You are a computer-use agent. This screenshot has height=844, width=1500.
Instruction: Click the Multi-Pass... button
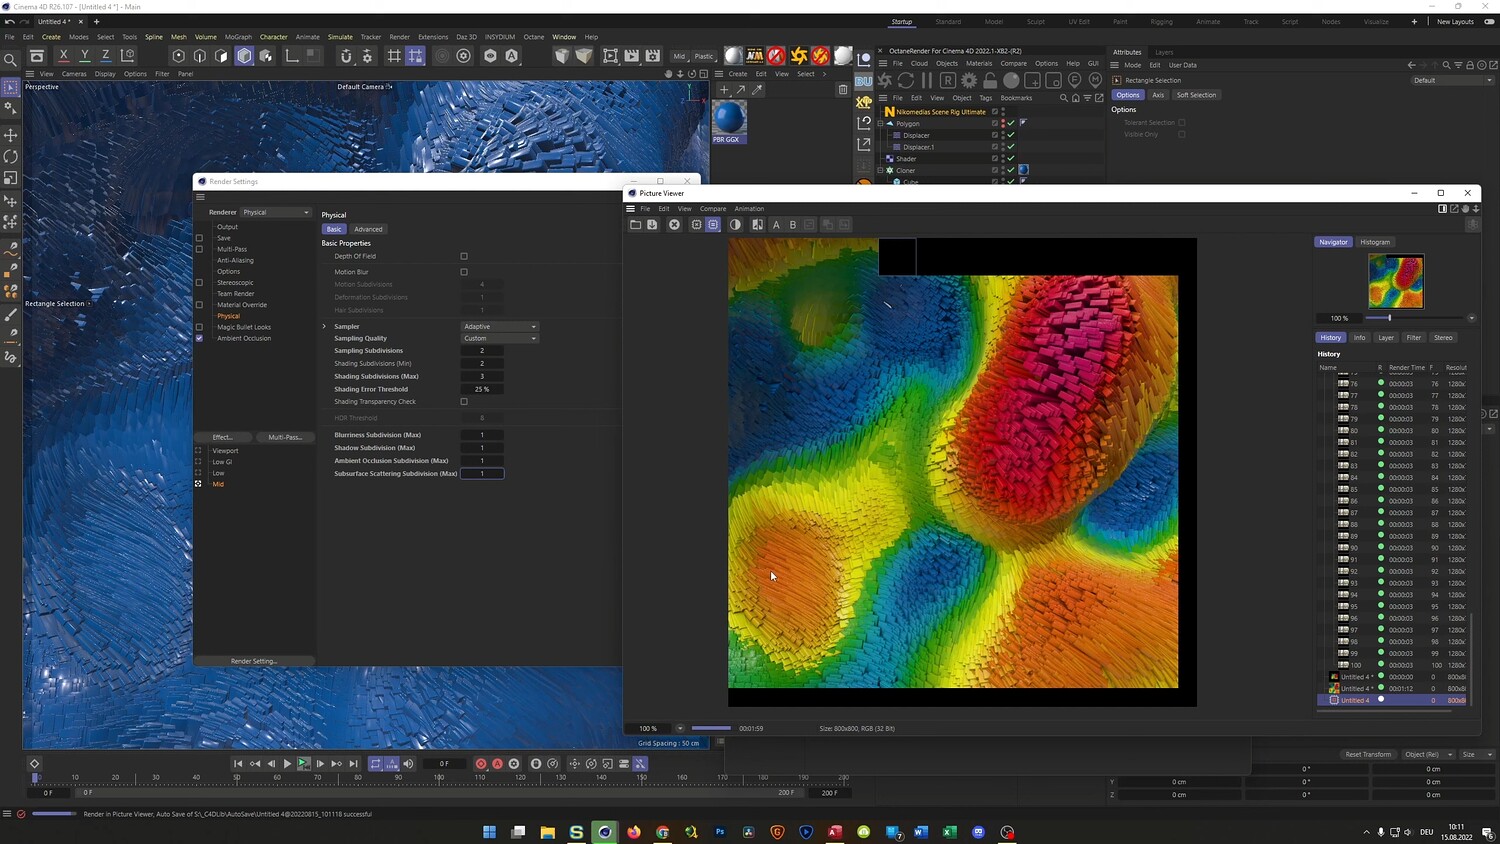pyautogui.click(x=285, y=437)
